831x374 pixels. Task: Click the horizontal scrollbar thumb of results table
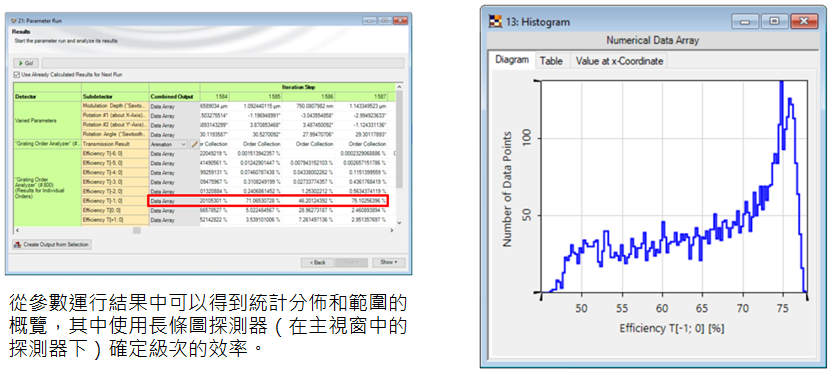pos(137,230)
